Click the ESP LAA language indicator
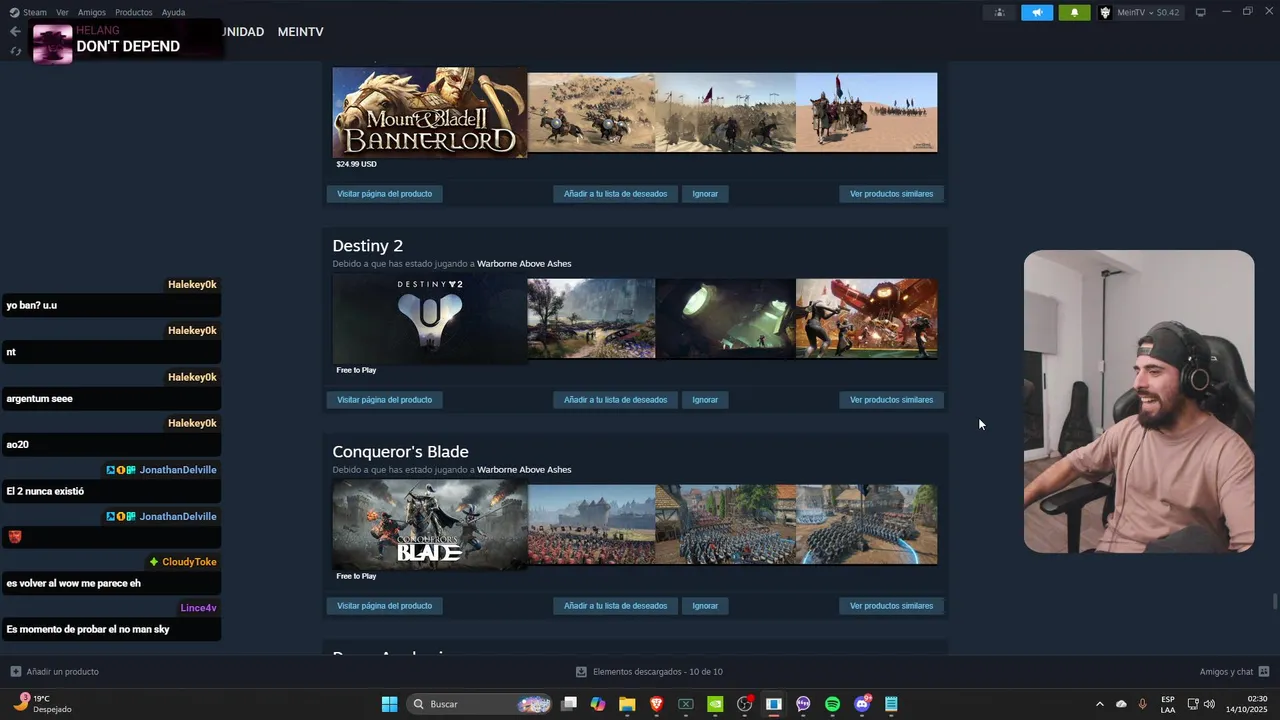 (1168, 704)
